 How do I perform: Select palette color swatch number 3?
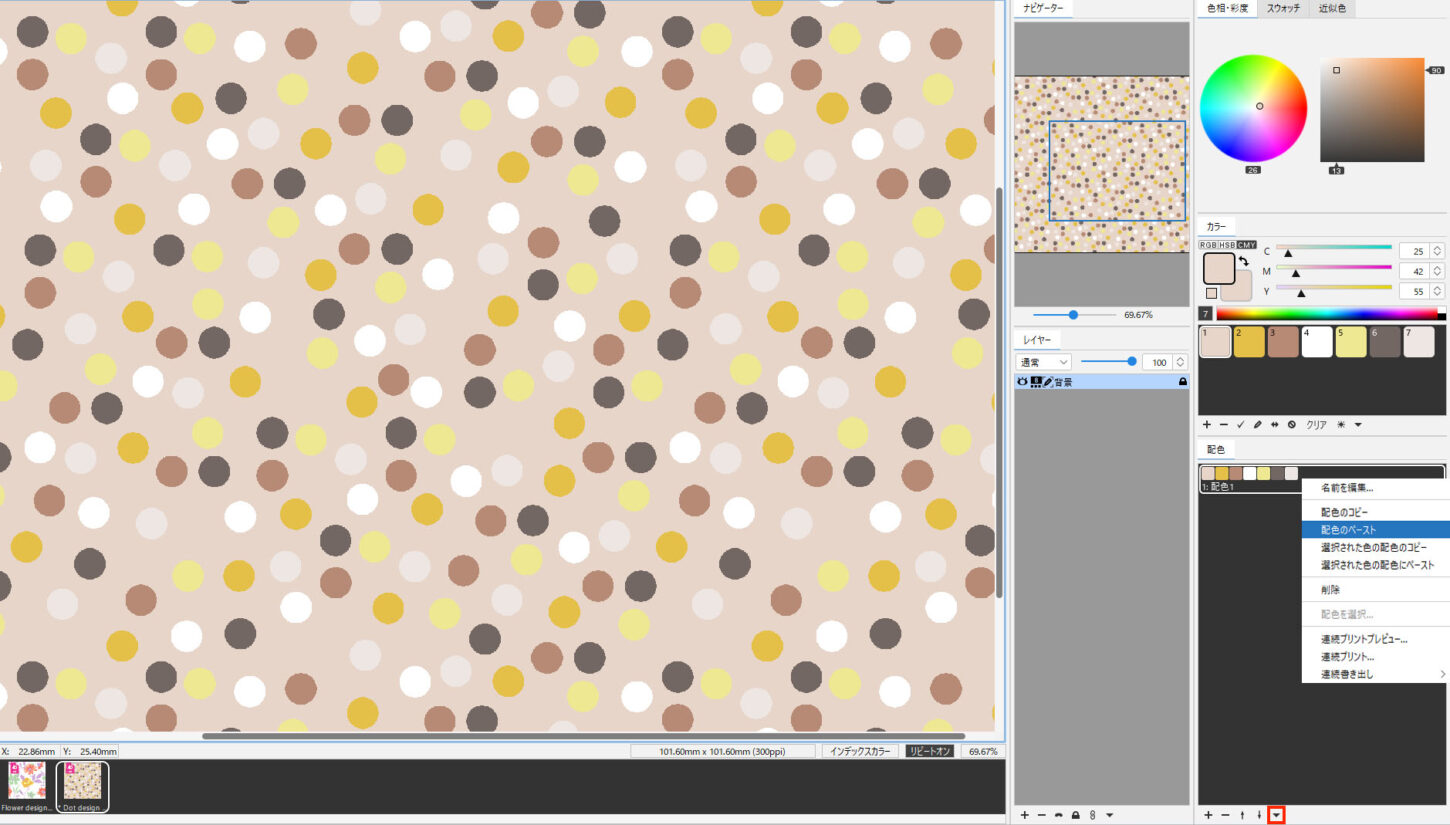(1283, 342)
